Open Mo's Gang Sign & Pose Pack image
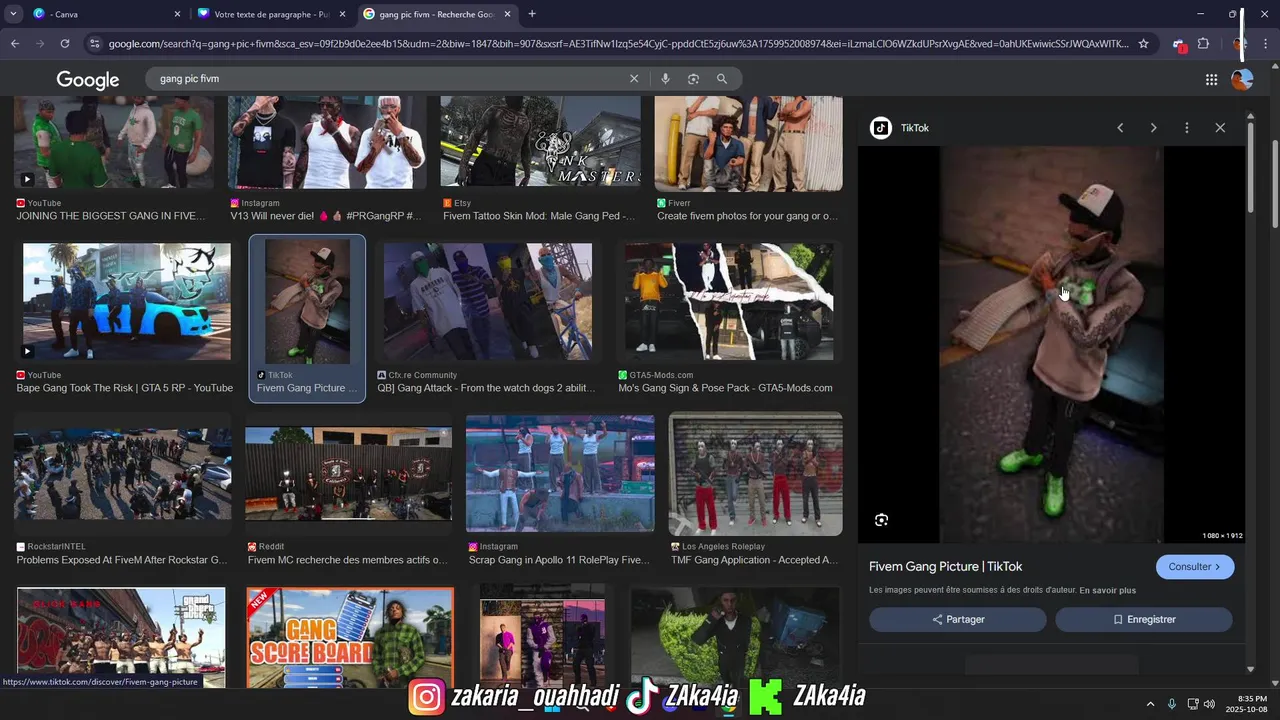 coord(729,301)
